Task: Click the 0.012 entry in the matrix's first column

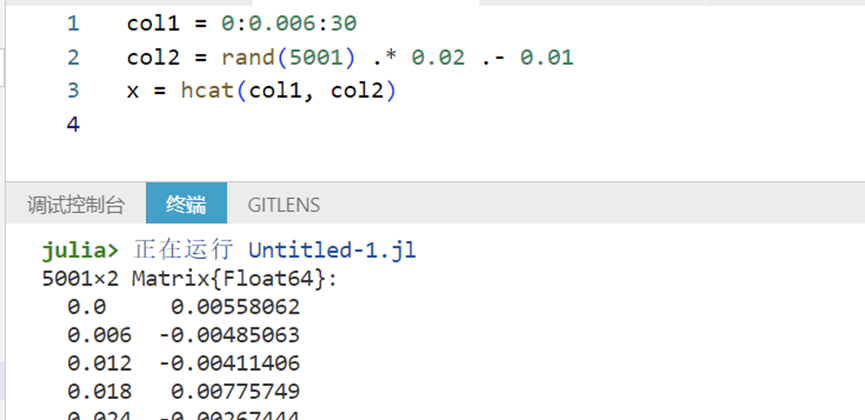Action: click(100, 363)
